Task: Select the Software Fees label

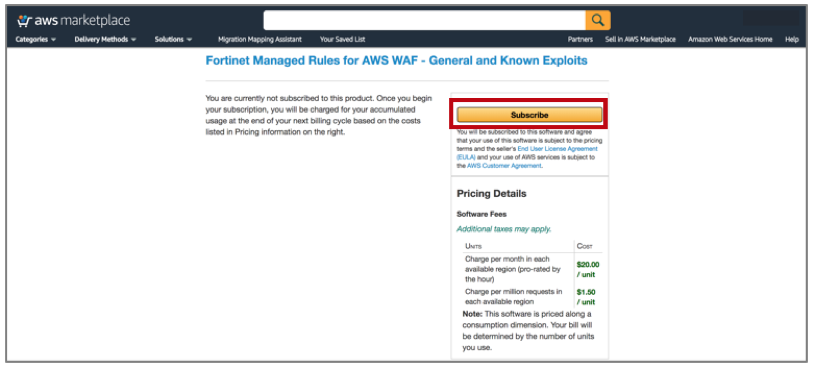Action: pos(481,214)
